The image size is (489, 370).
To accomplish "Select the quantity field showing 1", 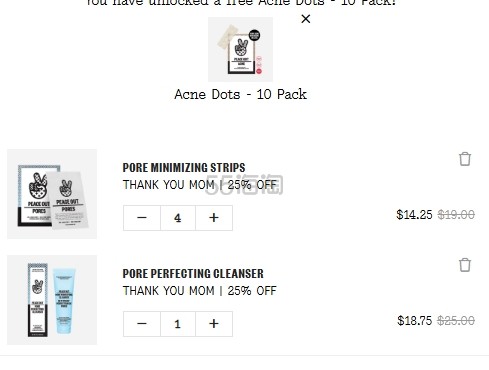I will click(178, 324).
